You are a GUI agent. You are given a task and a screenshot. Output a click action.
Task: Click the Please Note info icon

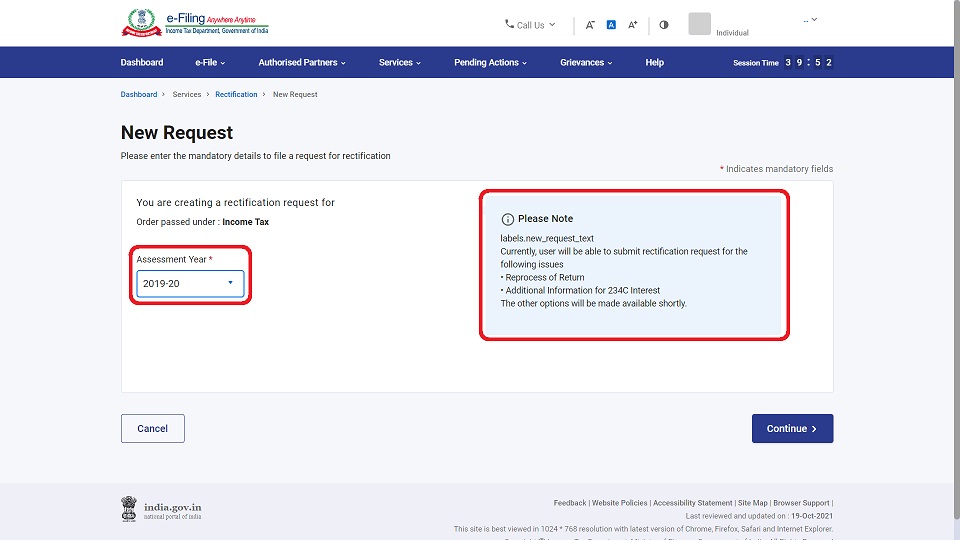pos(507,219)
